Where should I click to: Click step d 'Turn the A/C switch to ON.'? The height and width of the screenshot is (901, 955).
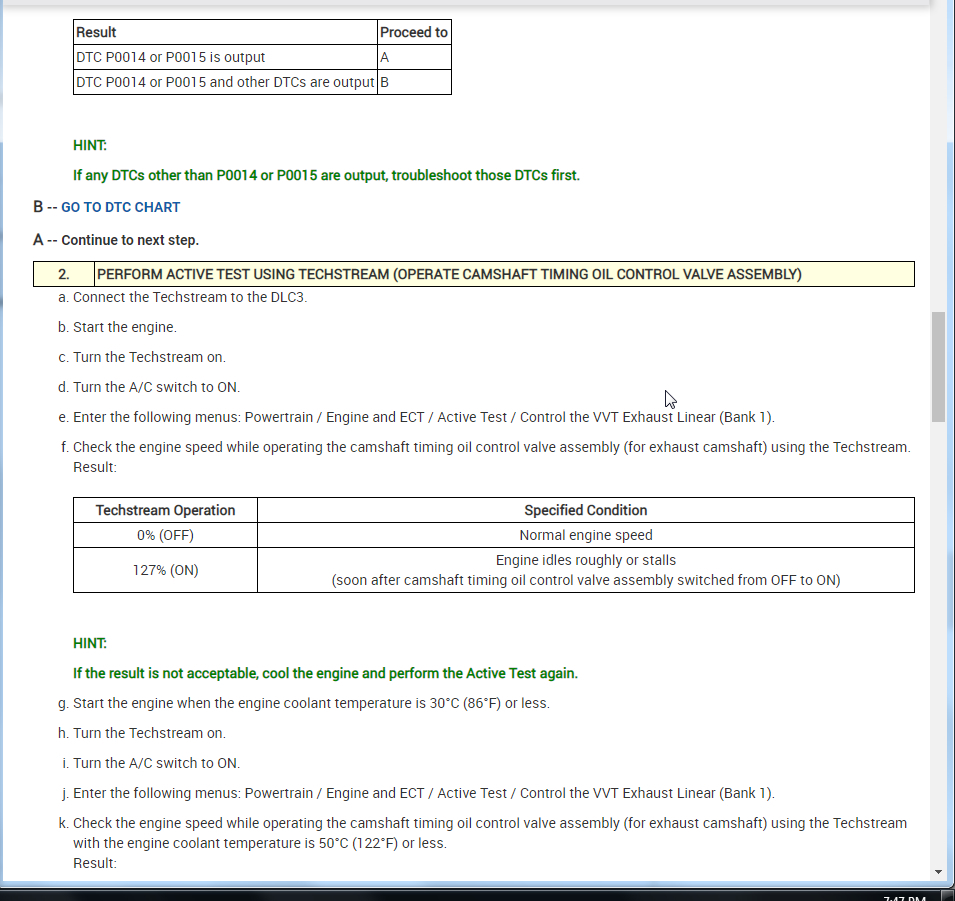point(157,387)
